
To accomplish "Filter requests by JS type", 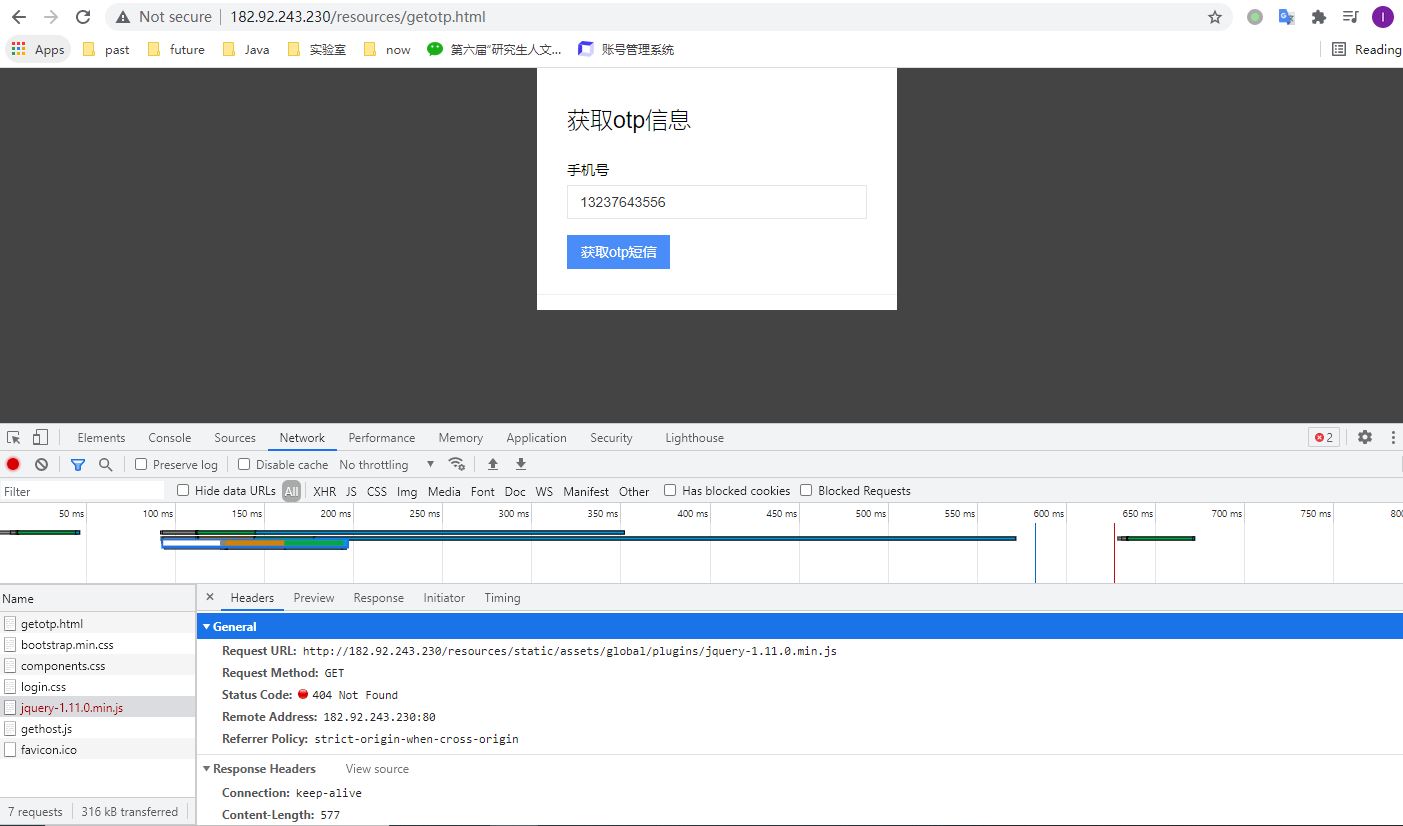I will [x=351, y=491].
